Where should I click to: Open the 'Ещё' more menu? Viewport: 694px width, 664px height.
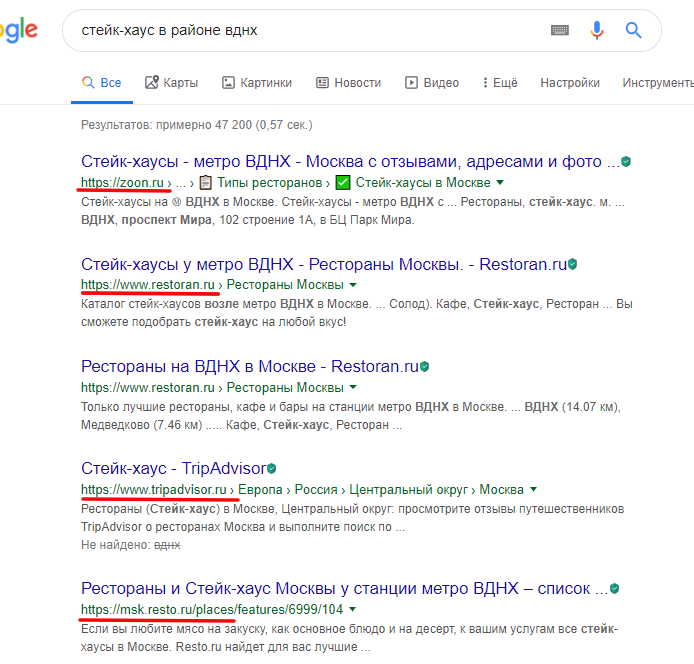(500, 83)
